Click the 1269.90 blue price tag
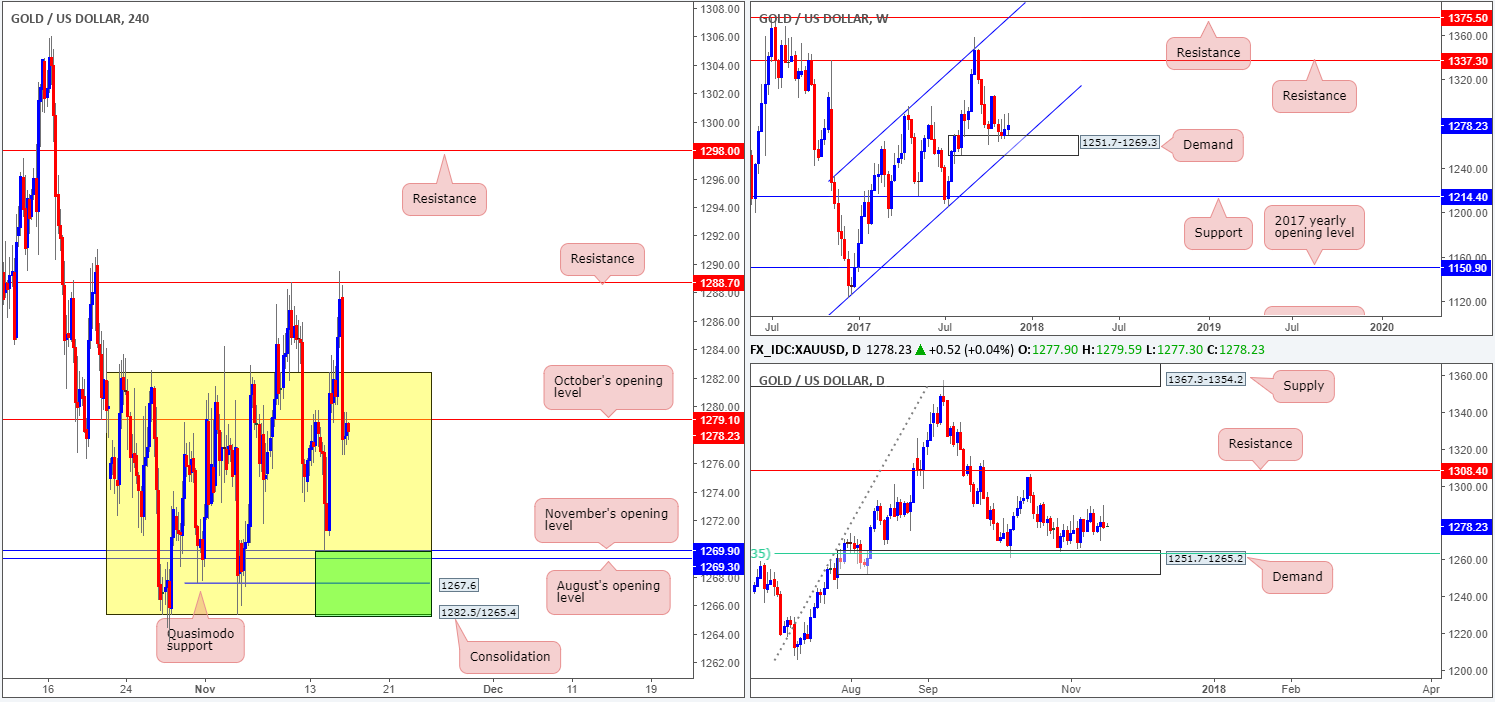 coord(717,551)
